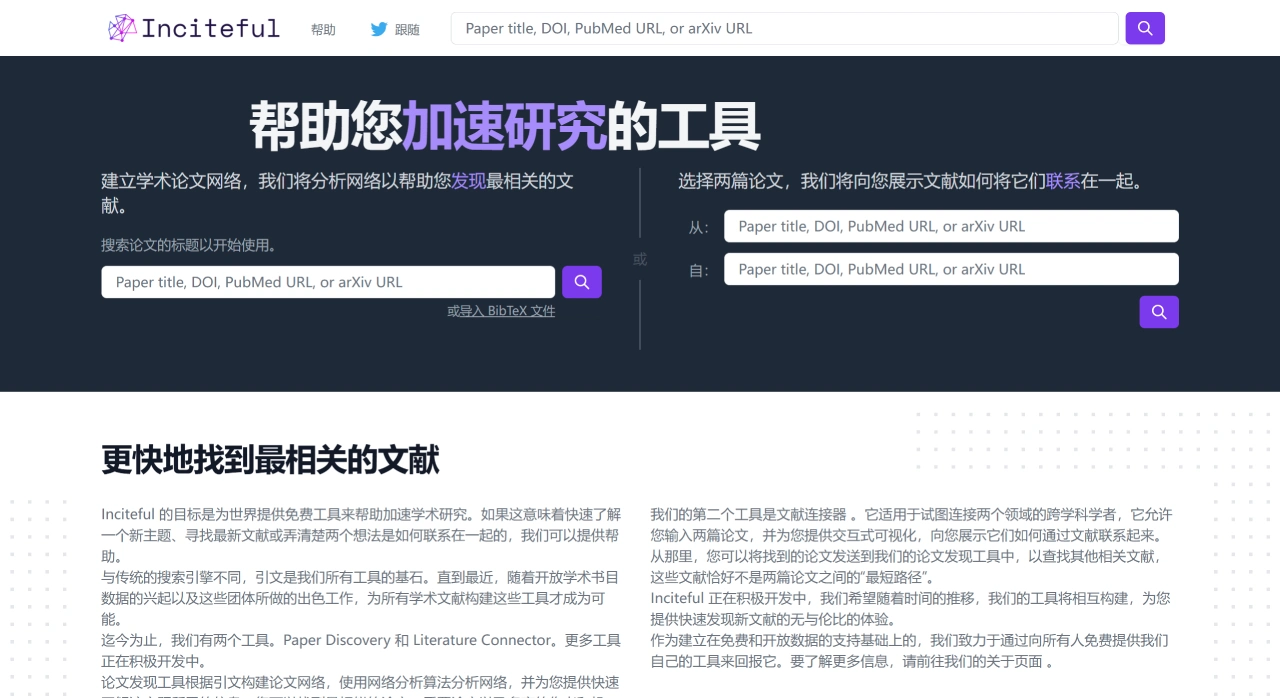Image resolution: width=1280 pixels, height=698 pixels.
Task: Click the highlighted 发现 link
Action: pos(471,181)
